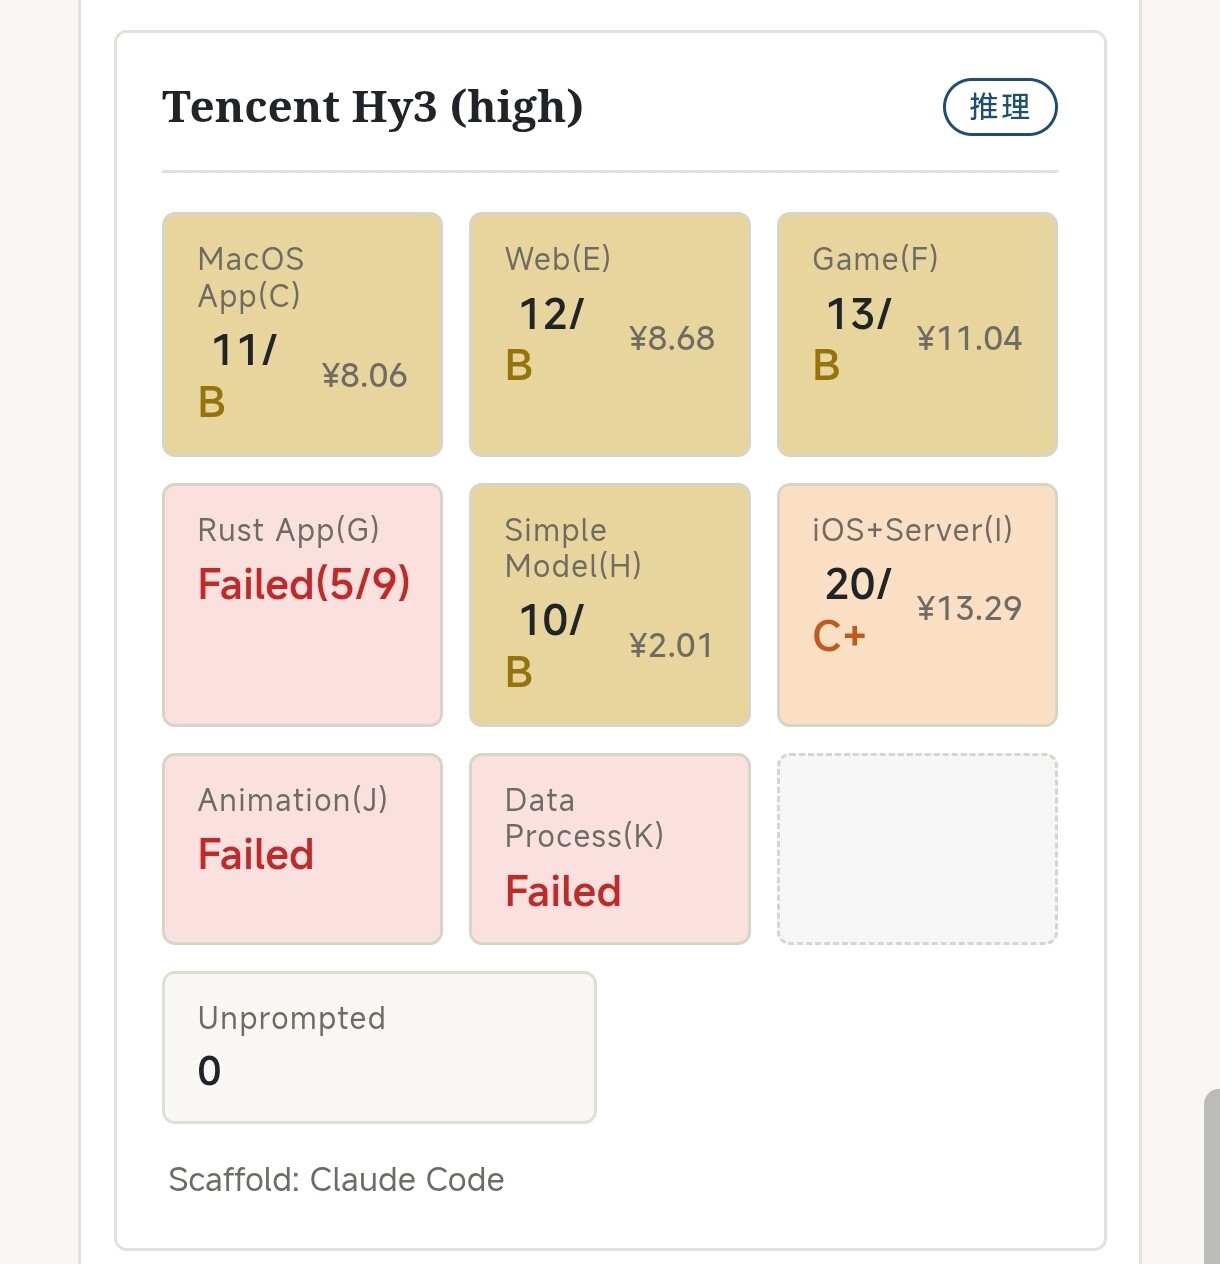Open the Web(E) result card
The height and width of the screenshot is (1264, 1220).
610,334
